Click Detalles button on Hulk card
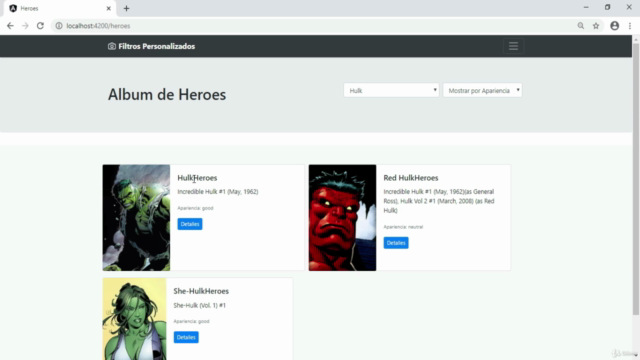 (190, 224)
